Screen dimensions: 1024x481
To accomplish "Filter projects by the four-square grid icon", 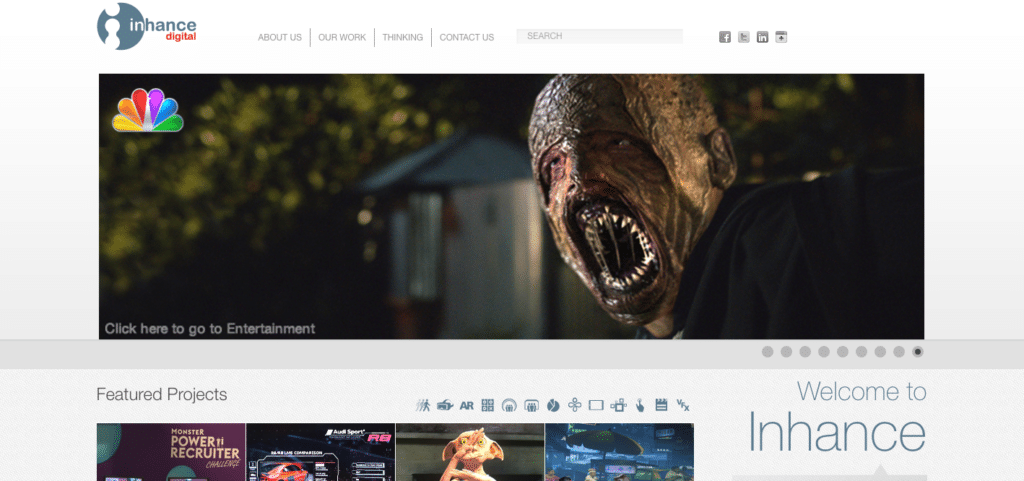I will [488, 405].
